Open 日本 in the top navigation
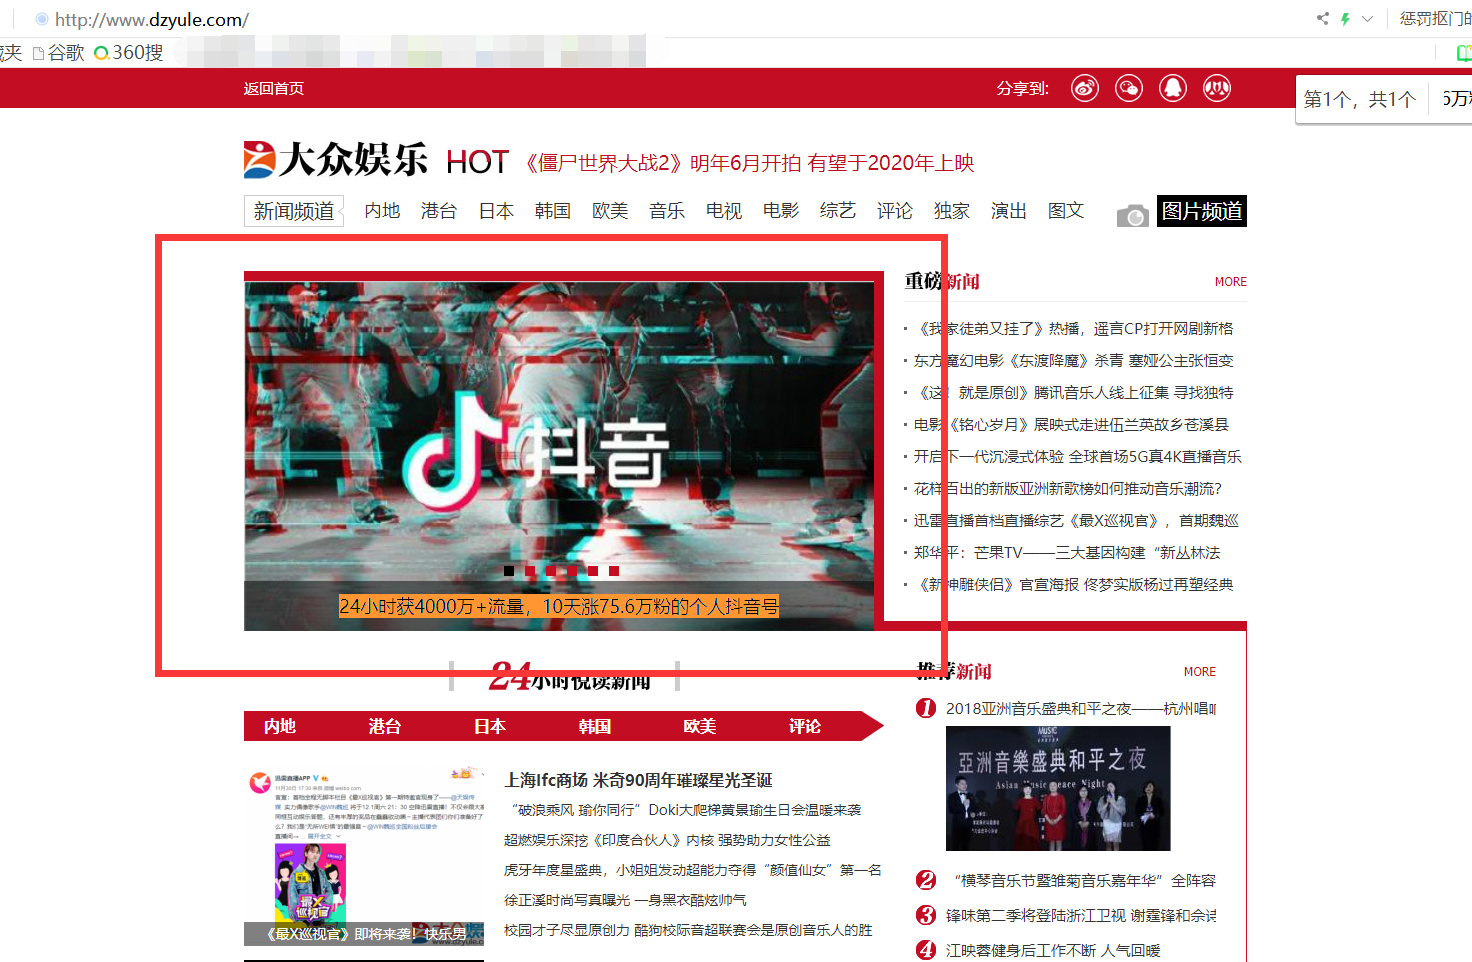 pyautogui.click(x=496, y=211)
